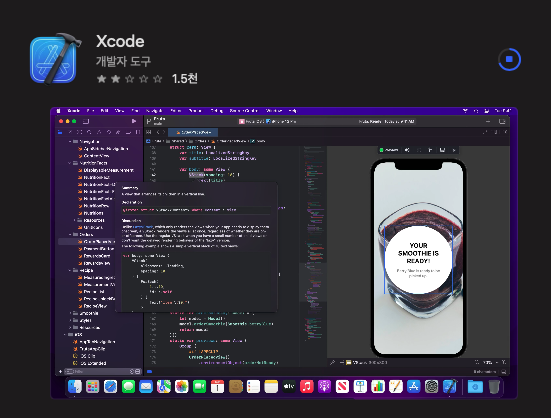Click Apple TV in the preview's dock

pos(289,387)
